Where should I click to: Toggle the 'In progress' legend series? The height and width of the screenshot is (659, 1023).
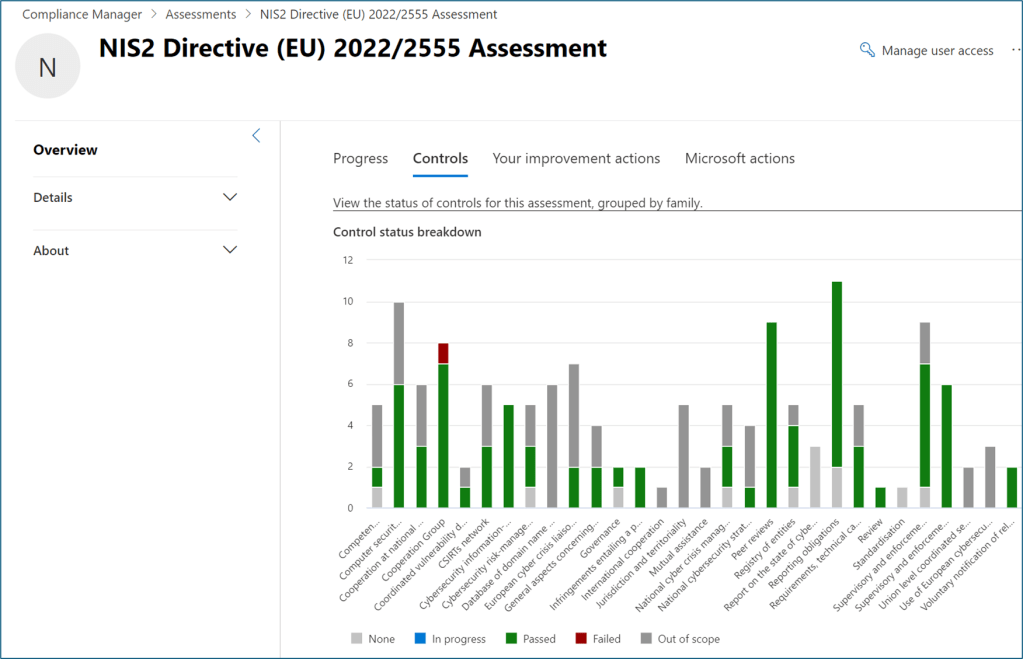coord(451,638)
